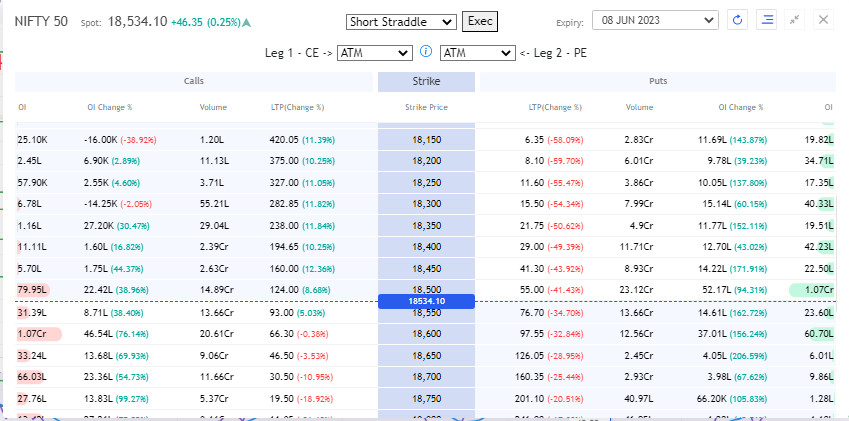This screenshot has height=421, width=849.
Task: Click the NIFTY 50 symbol title
Action: (x=41, y=22)
